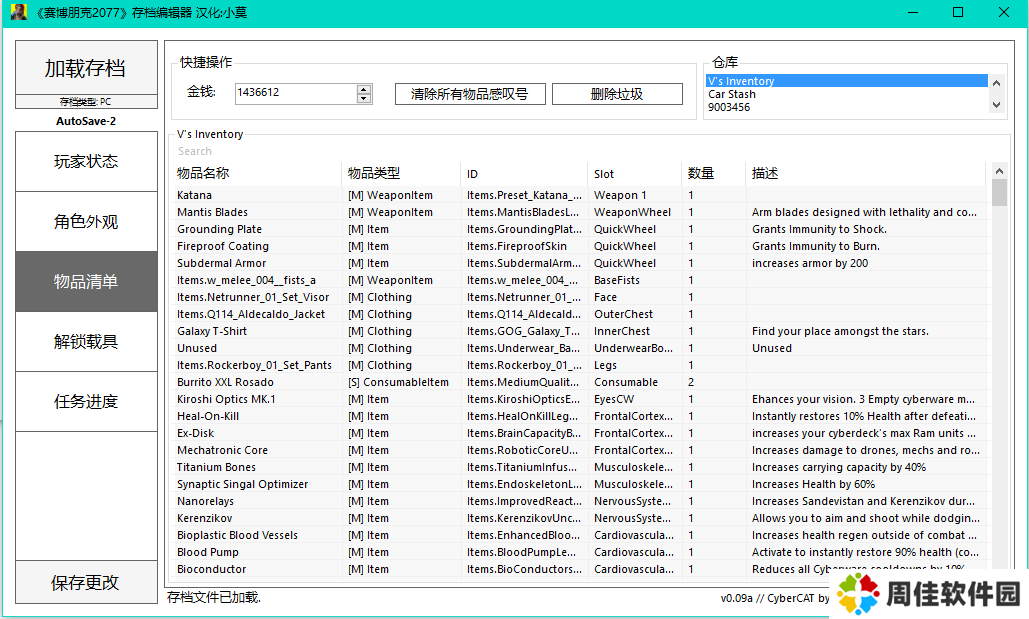Click the inventory Search field
The height and width of the screenshot is (619, 1029).
(400, 152)
